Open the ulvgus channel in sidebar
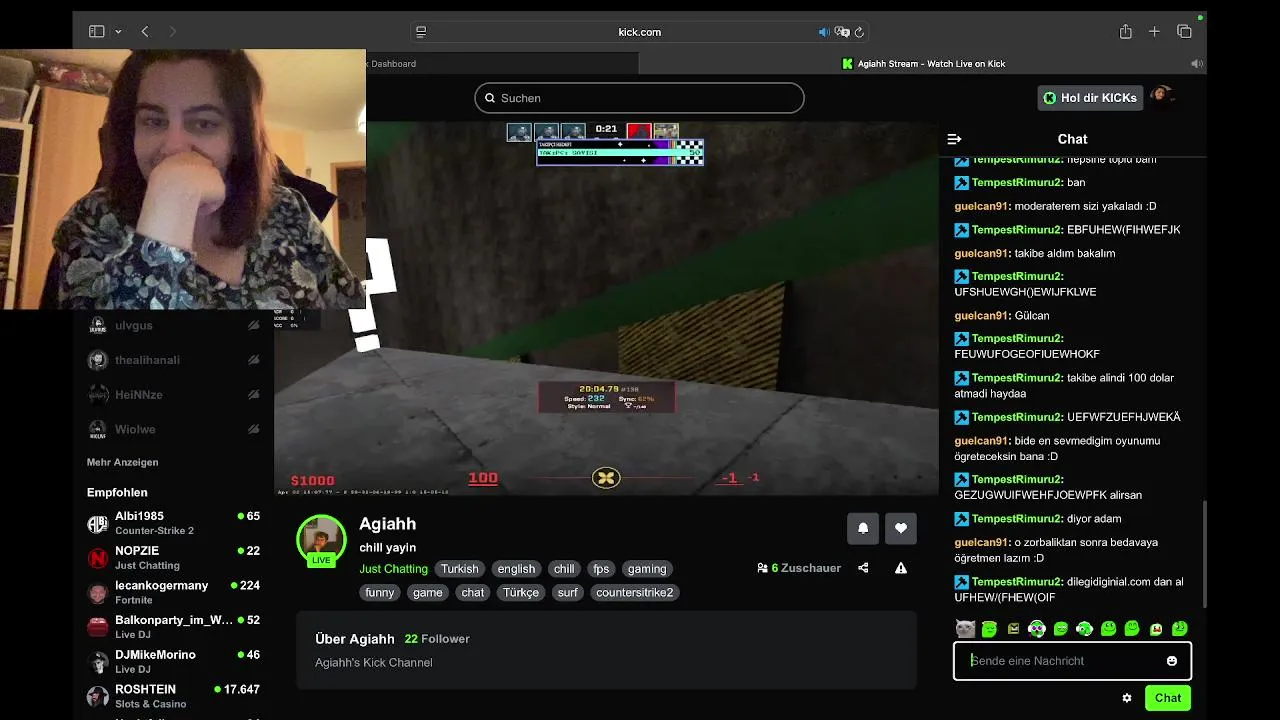 tap(172, 325)
